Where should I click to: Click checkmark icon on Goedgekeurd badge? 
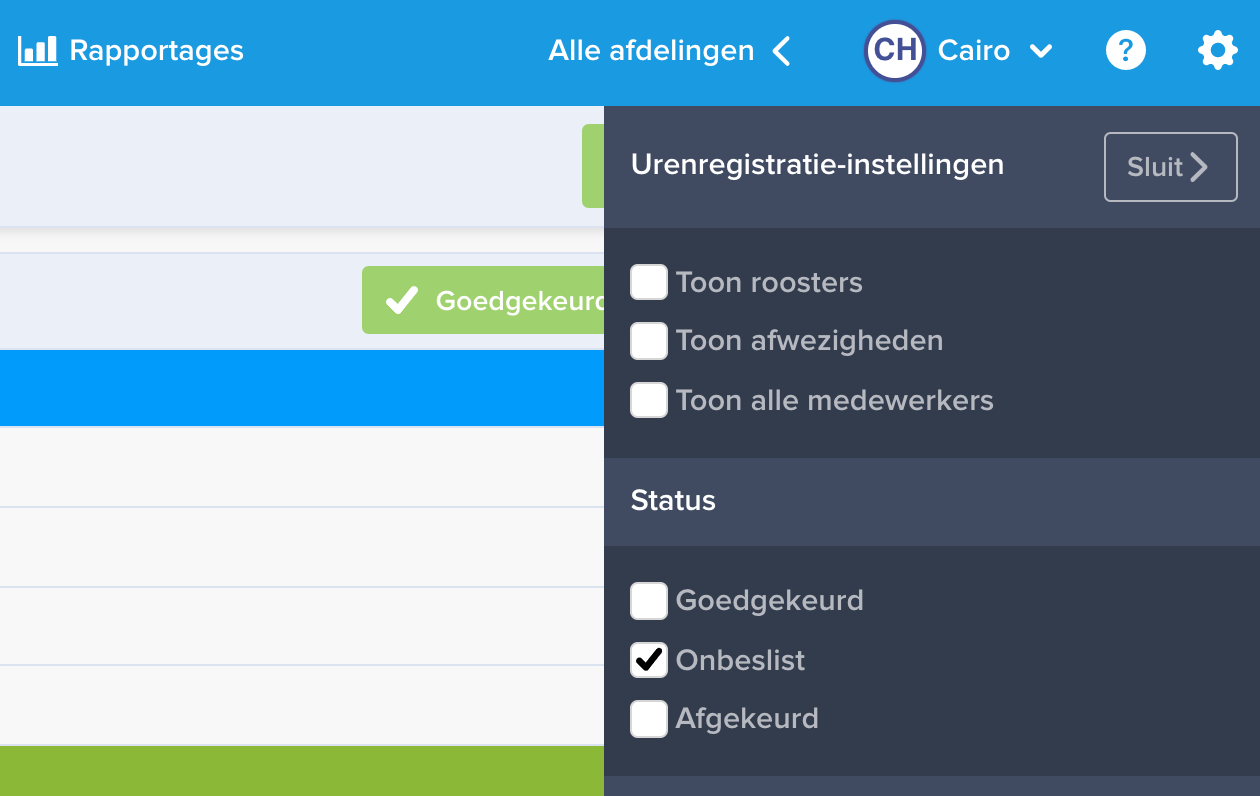[402, 300]
